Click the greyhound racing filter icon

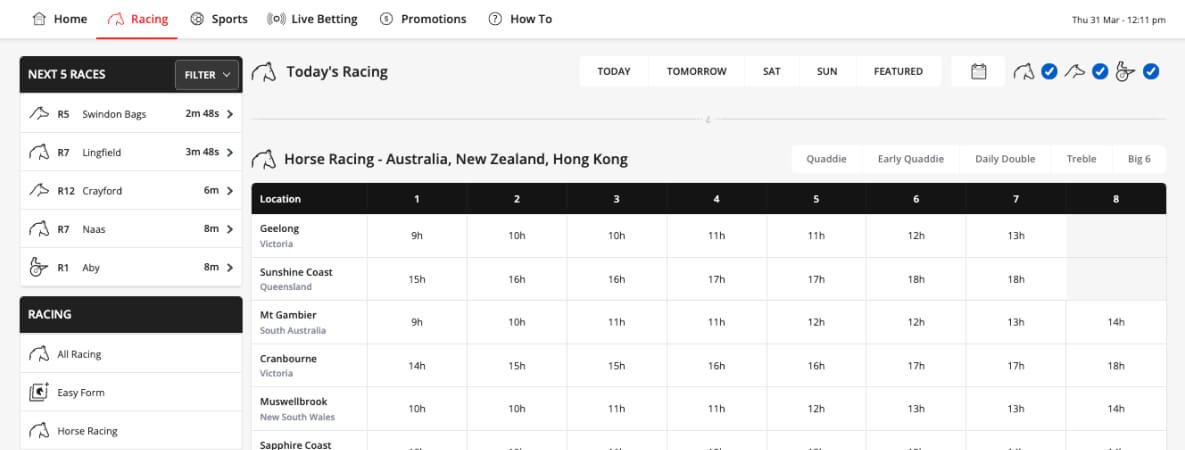point(1075,71)
